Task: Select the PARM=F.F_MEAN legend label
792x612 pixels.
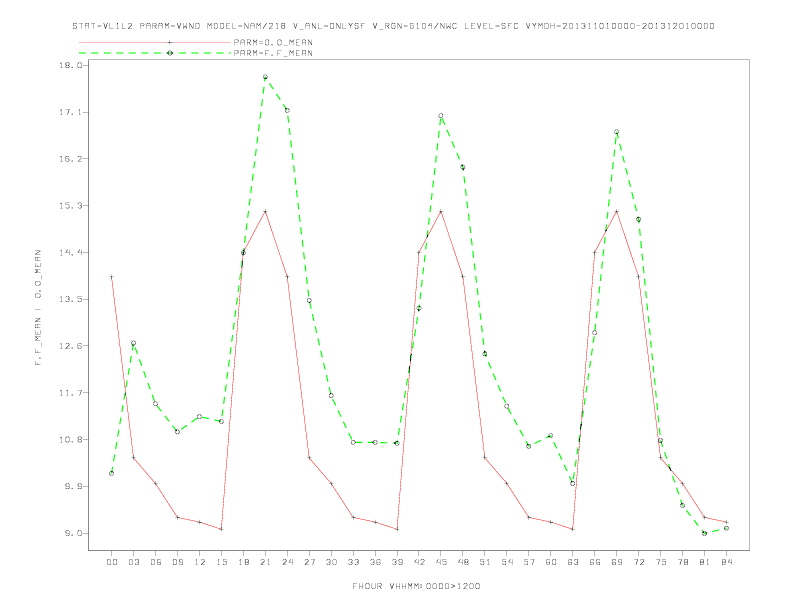Action: point(273,53)
